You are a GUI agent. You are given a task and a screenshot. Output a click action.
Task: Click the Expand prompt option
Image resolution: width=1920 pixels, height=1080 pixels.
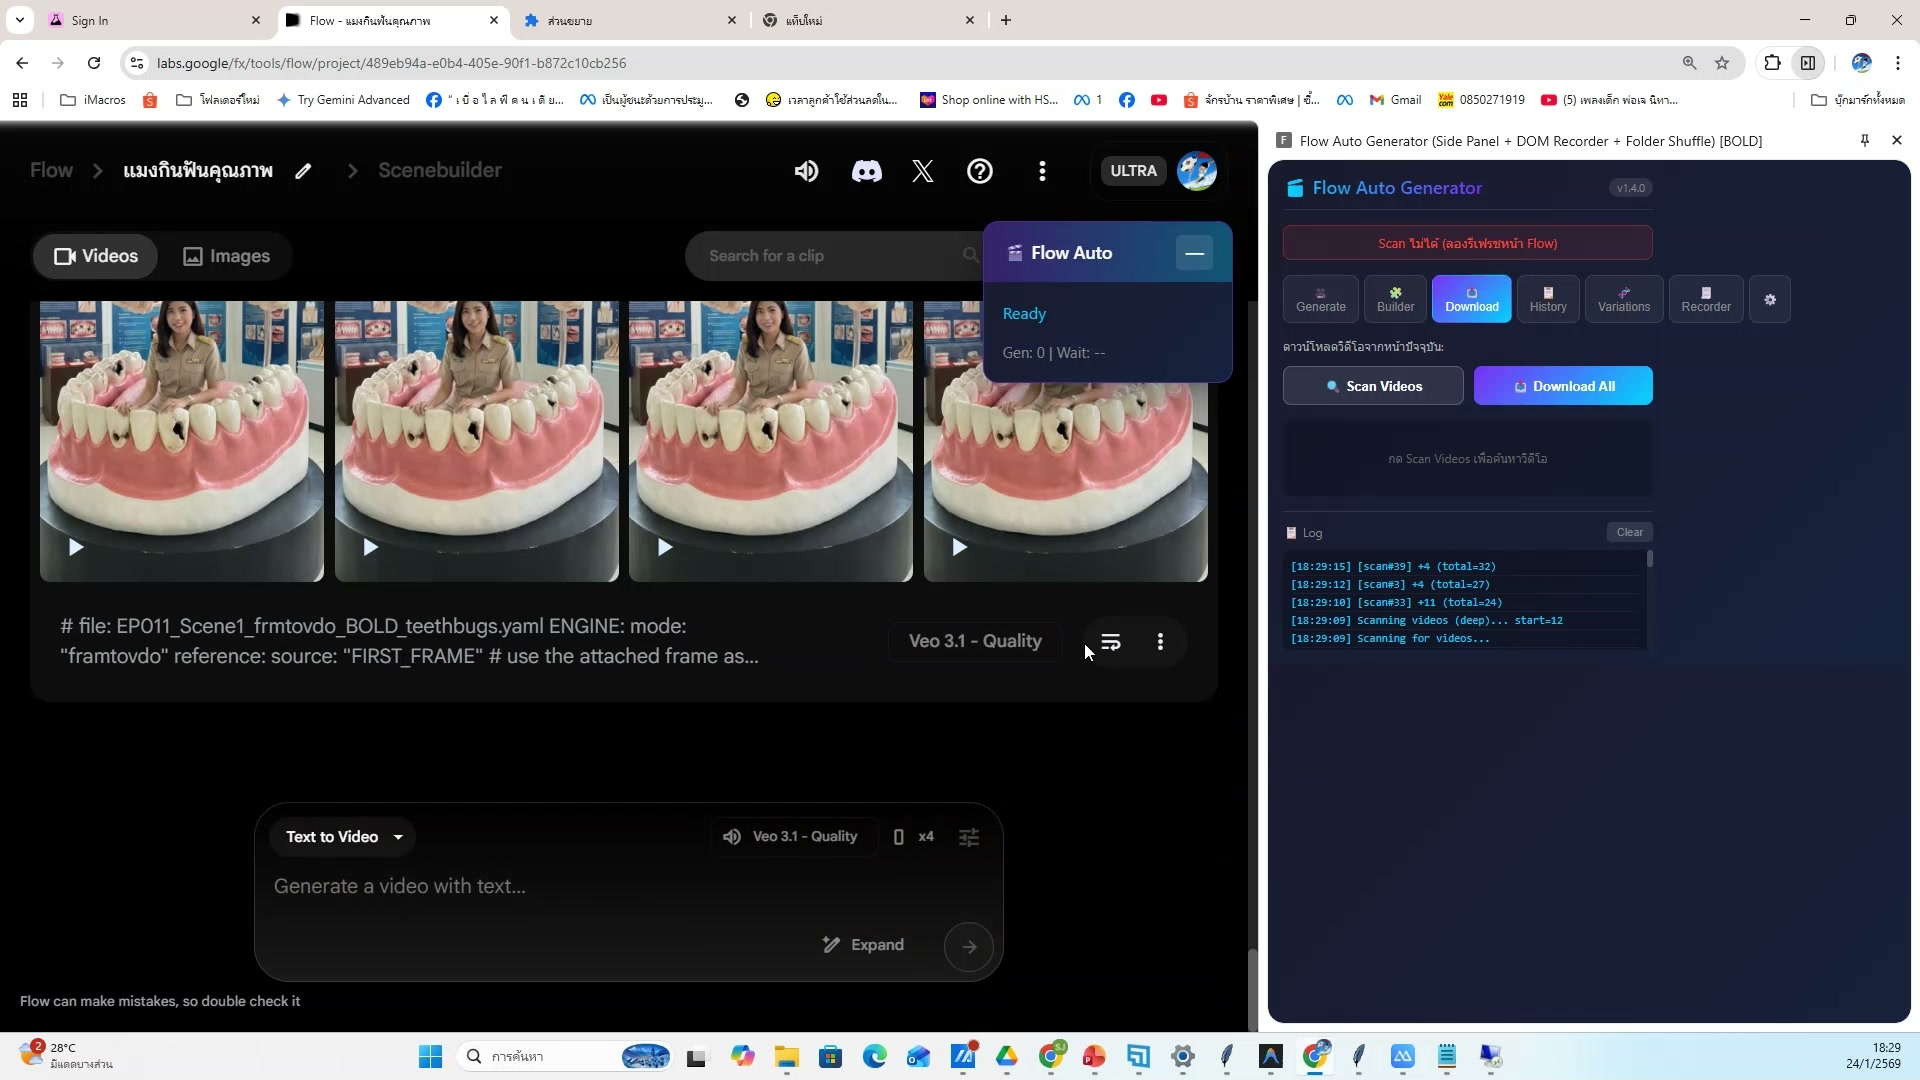tap(862, 944)
